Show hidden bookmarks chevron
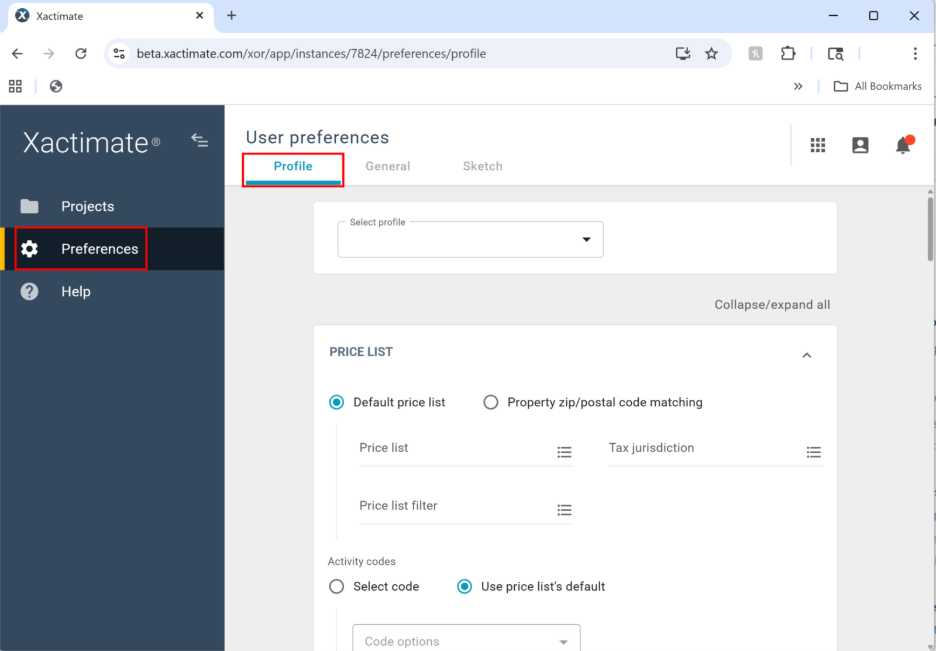Screen dimensions: 936x651 tap(798, 87)
